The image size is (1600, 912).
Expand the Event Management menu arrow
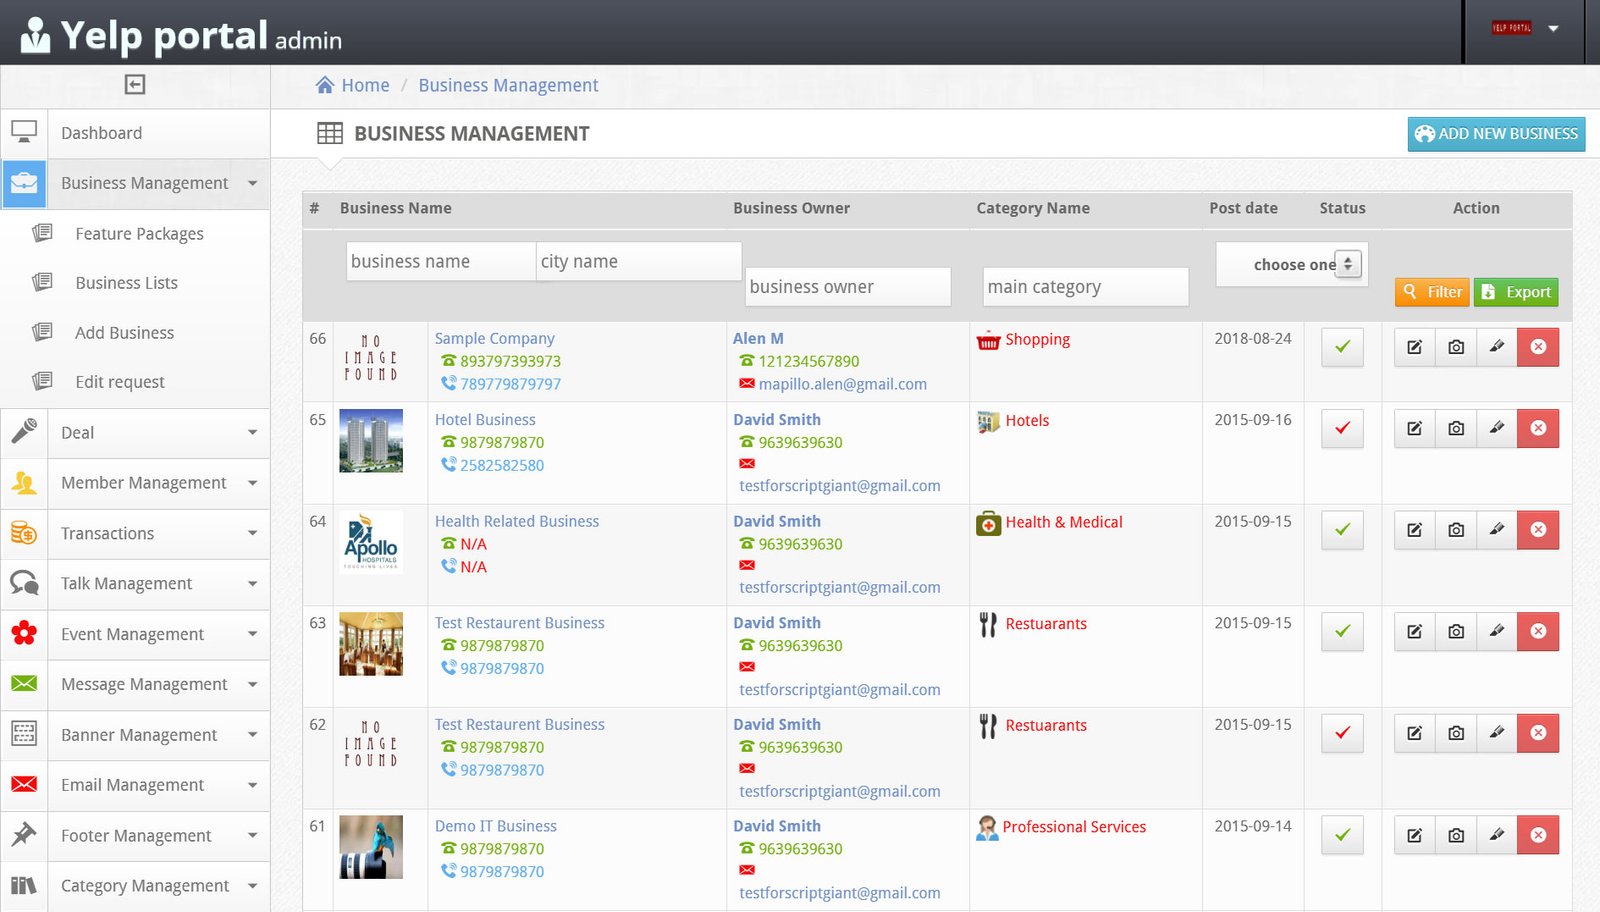pyautogui.click(x=252, y=634)
